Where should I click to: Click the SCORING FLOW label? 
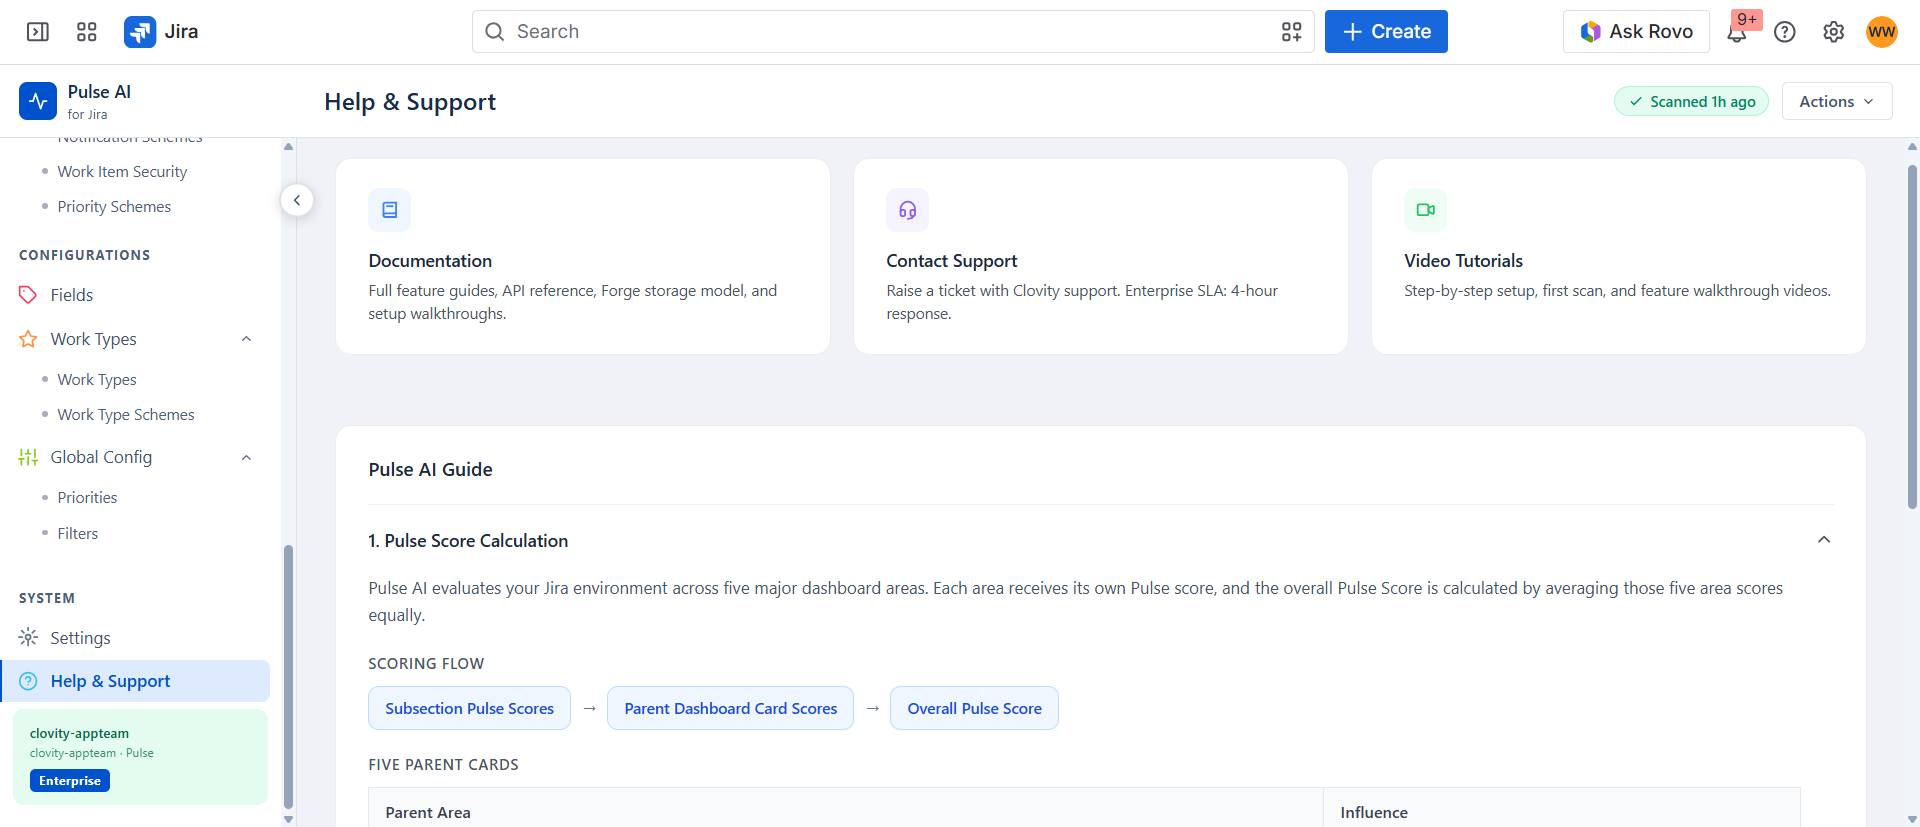pos(426,664)
